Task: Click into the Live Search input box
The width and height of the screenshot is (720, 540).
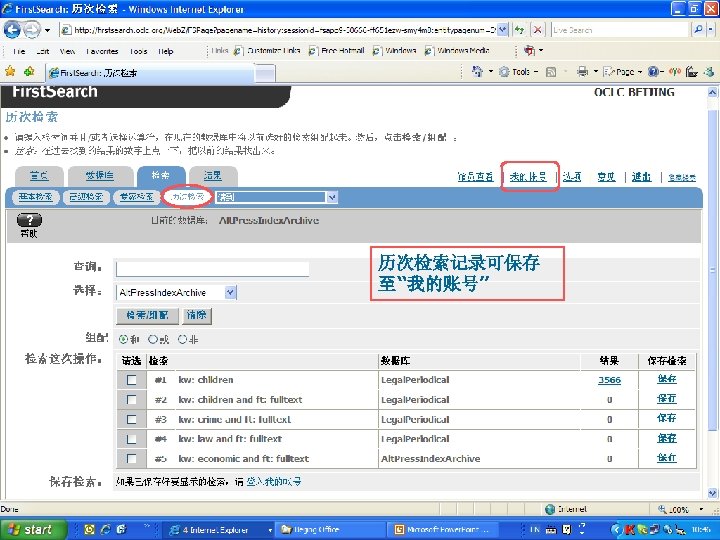Action: click(620, 30)
